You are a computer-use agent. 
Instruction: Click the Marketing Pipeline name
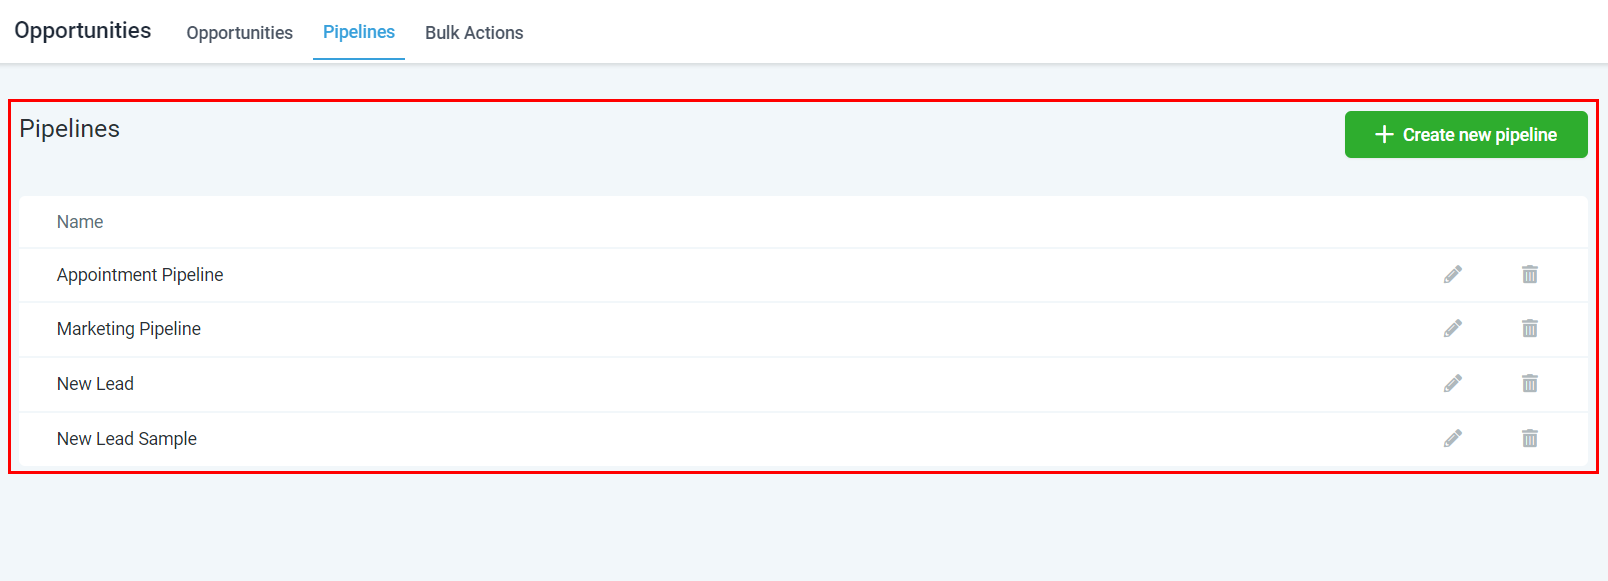click(x=129, y=329)
